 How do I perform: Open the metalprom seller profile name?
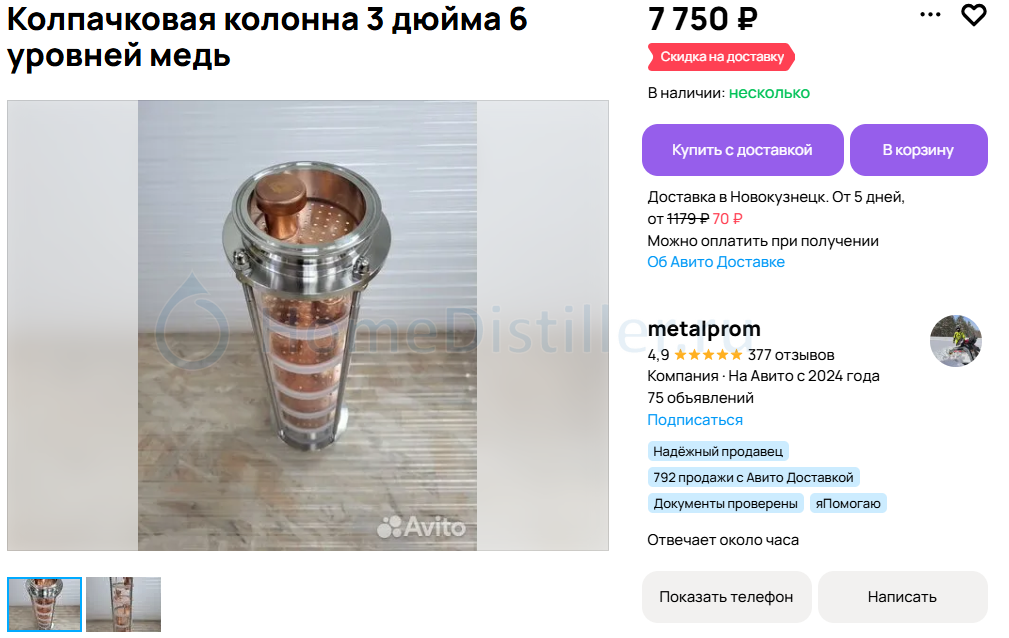[704, 329]
